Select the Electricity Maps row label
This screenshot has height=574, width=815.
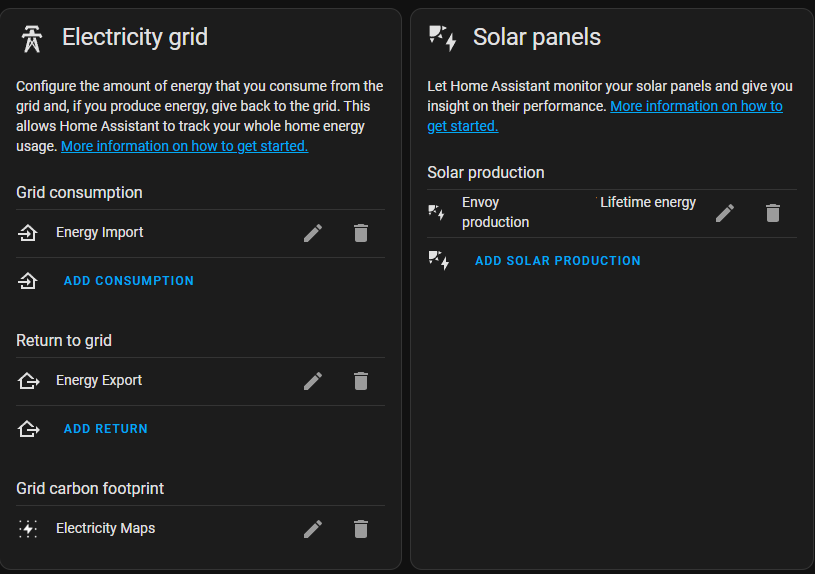click(106, 529)
